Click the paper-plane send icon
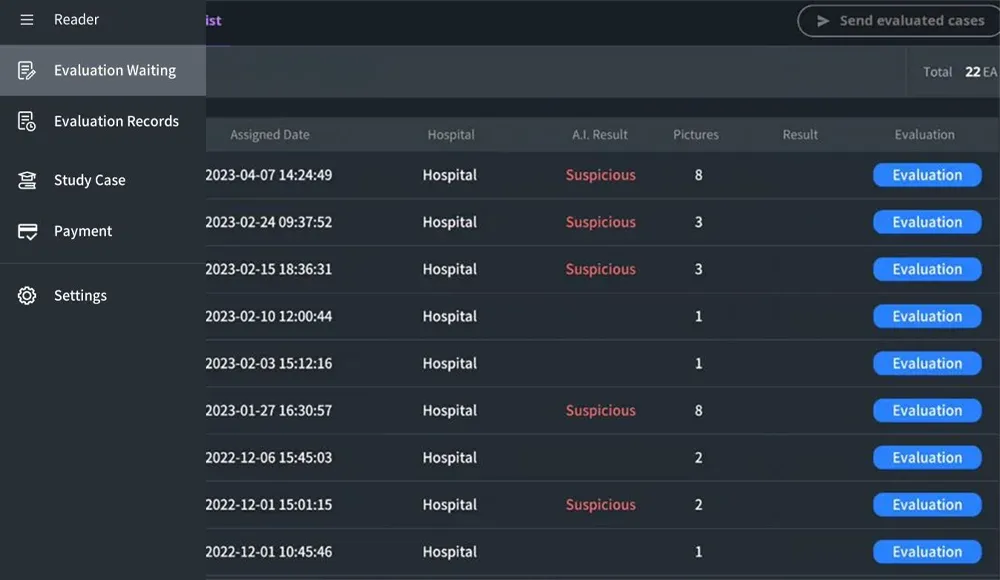The height and width of the screenshot is (580, 1000). click(823, 21)
